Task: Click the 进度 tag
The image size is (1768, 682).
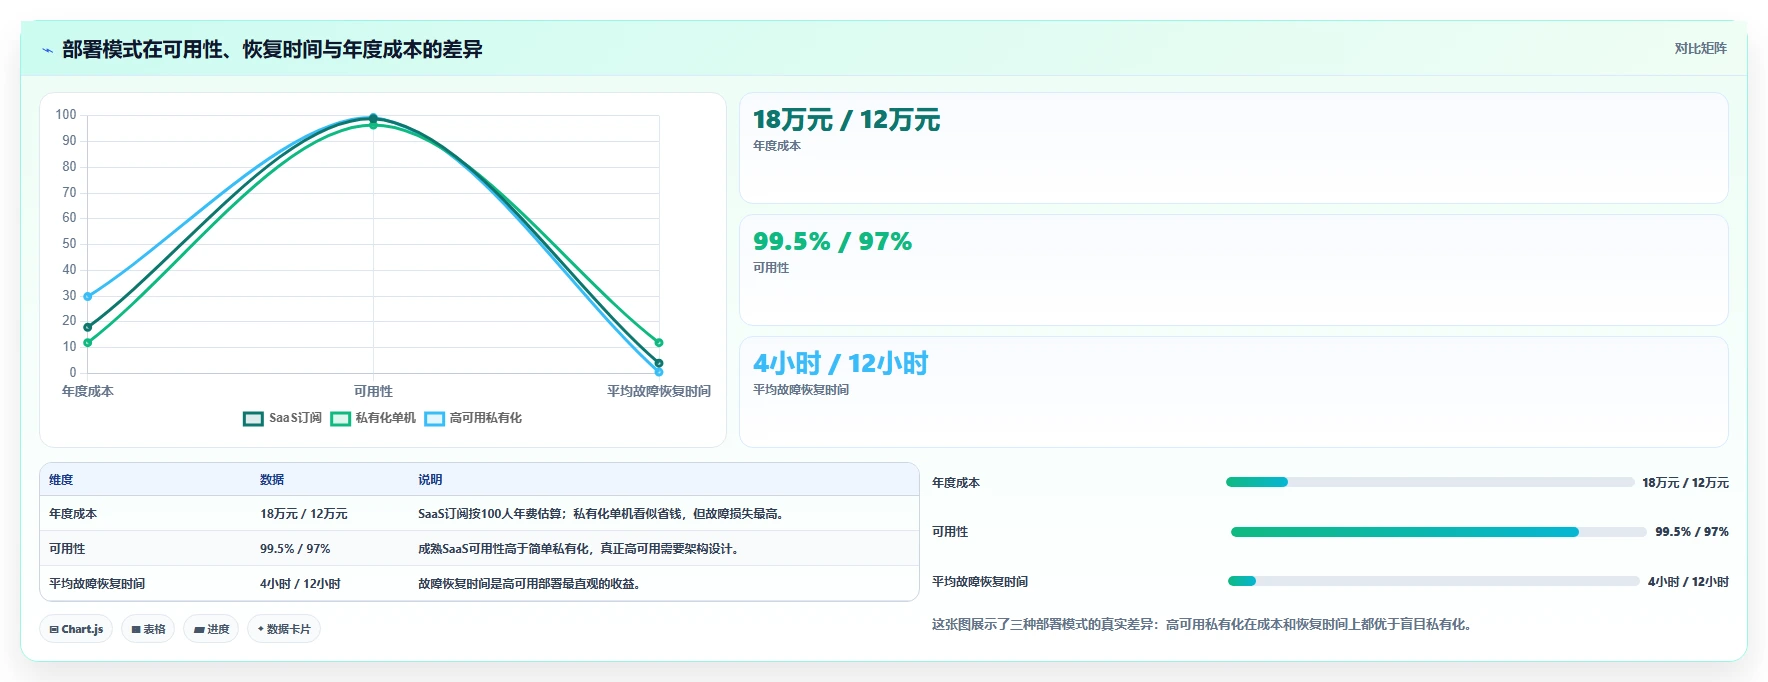Action: pyautogui.click(x=211, y=629)
